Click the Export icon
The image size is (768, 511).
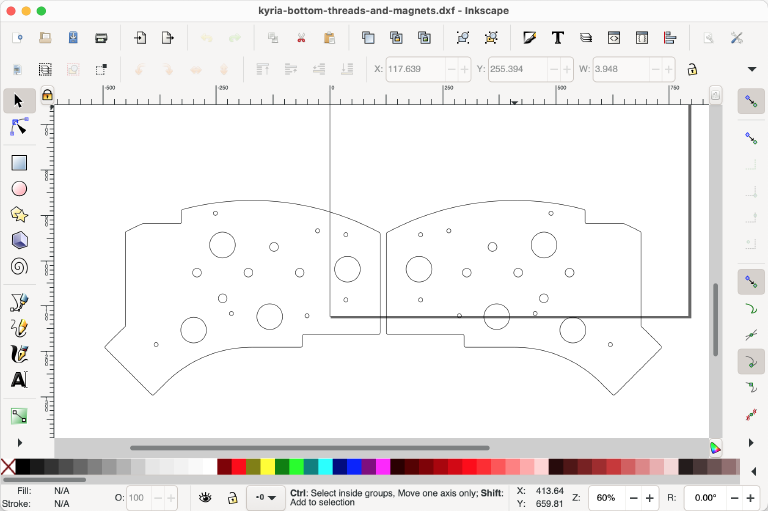point(168,38)
